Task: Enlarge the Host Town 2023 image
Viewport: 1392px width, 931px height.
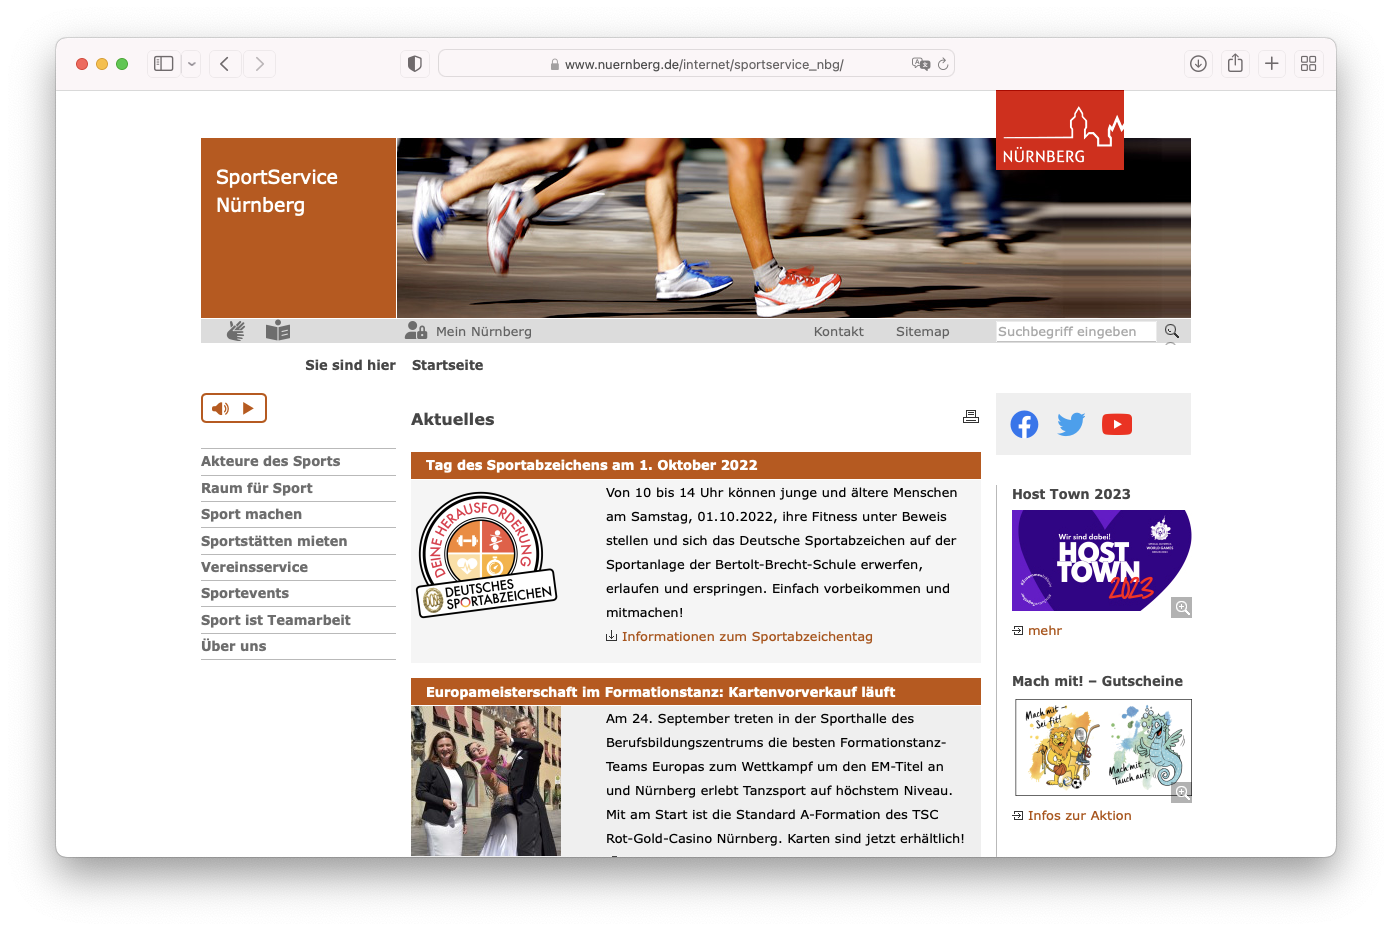Action: point(1181,608)
